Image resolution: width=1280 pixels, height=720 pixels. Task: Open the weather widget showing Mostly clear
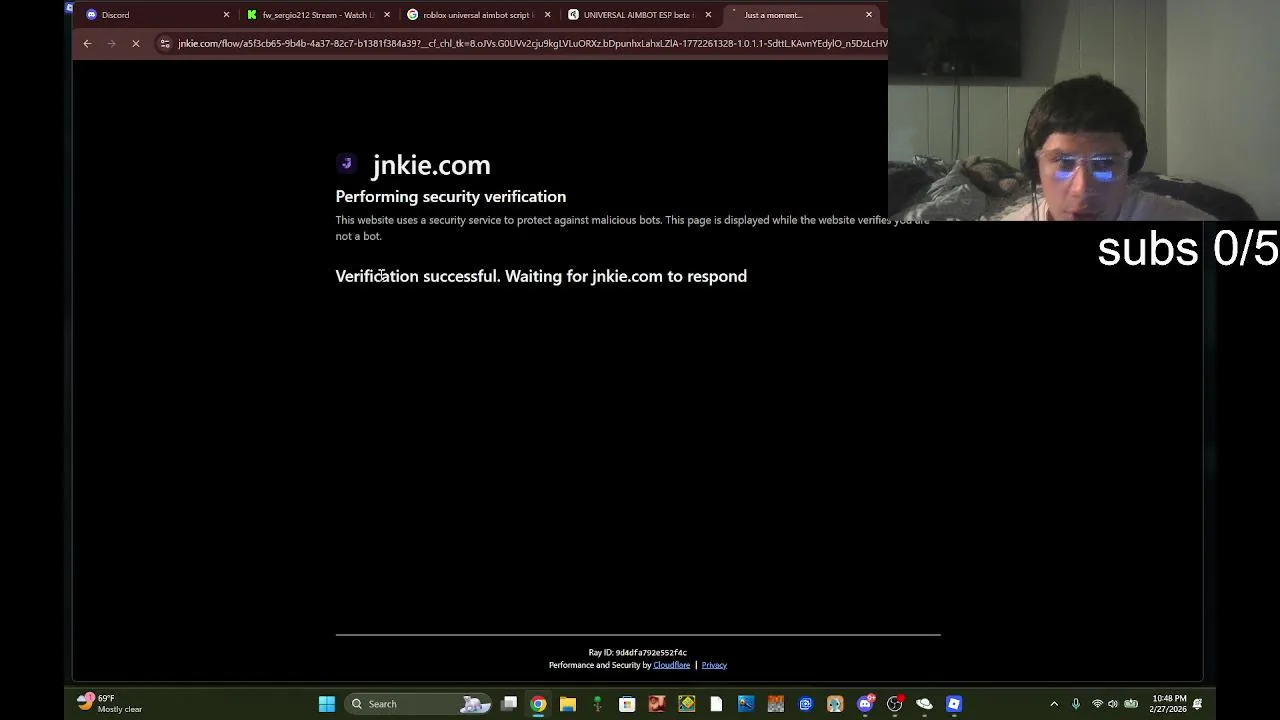110,704
